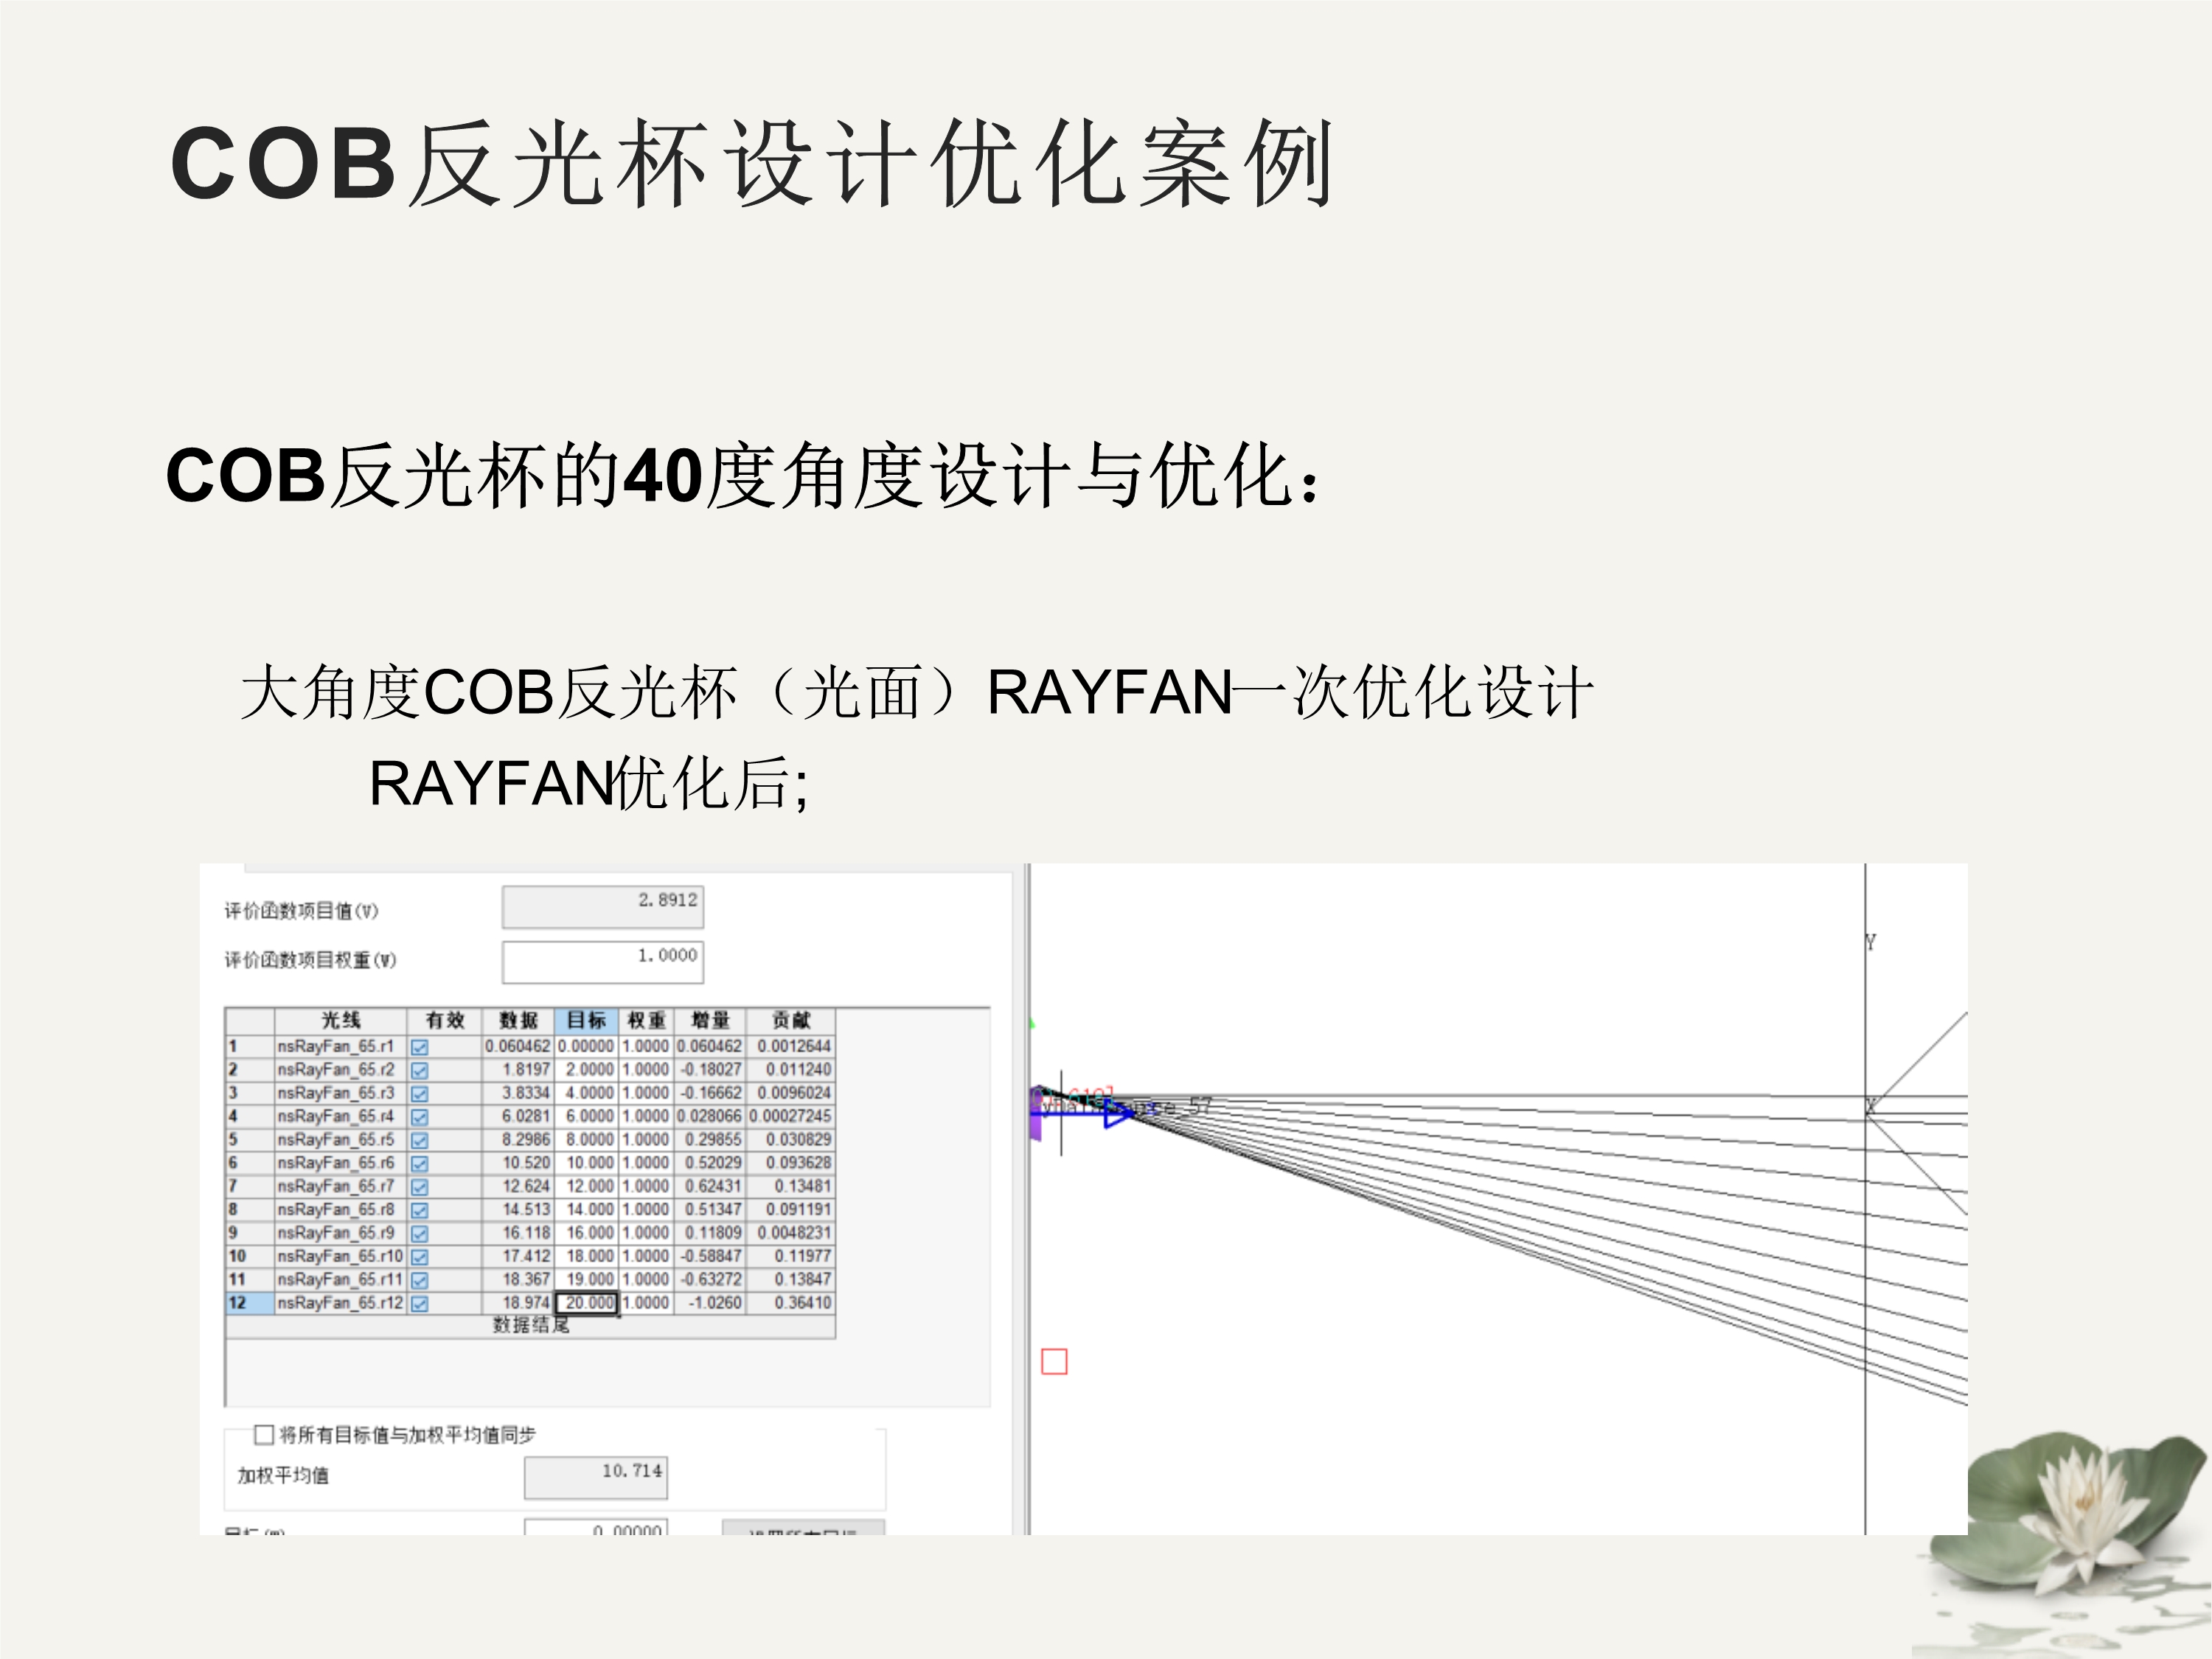This screenshot has width=2212, height=1659.
Task: Click the 评价函数项目值 field showing 2.8912
Action: pyautogui.click(x=602, y=906)
